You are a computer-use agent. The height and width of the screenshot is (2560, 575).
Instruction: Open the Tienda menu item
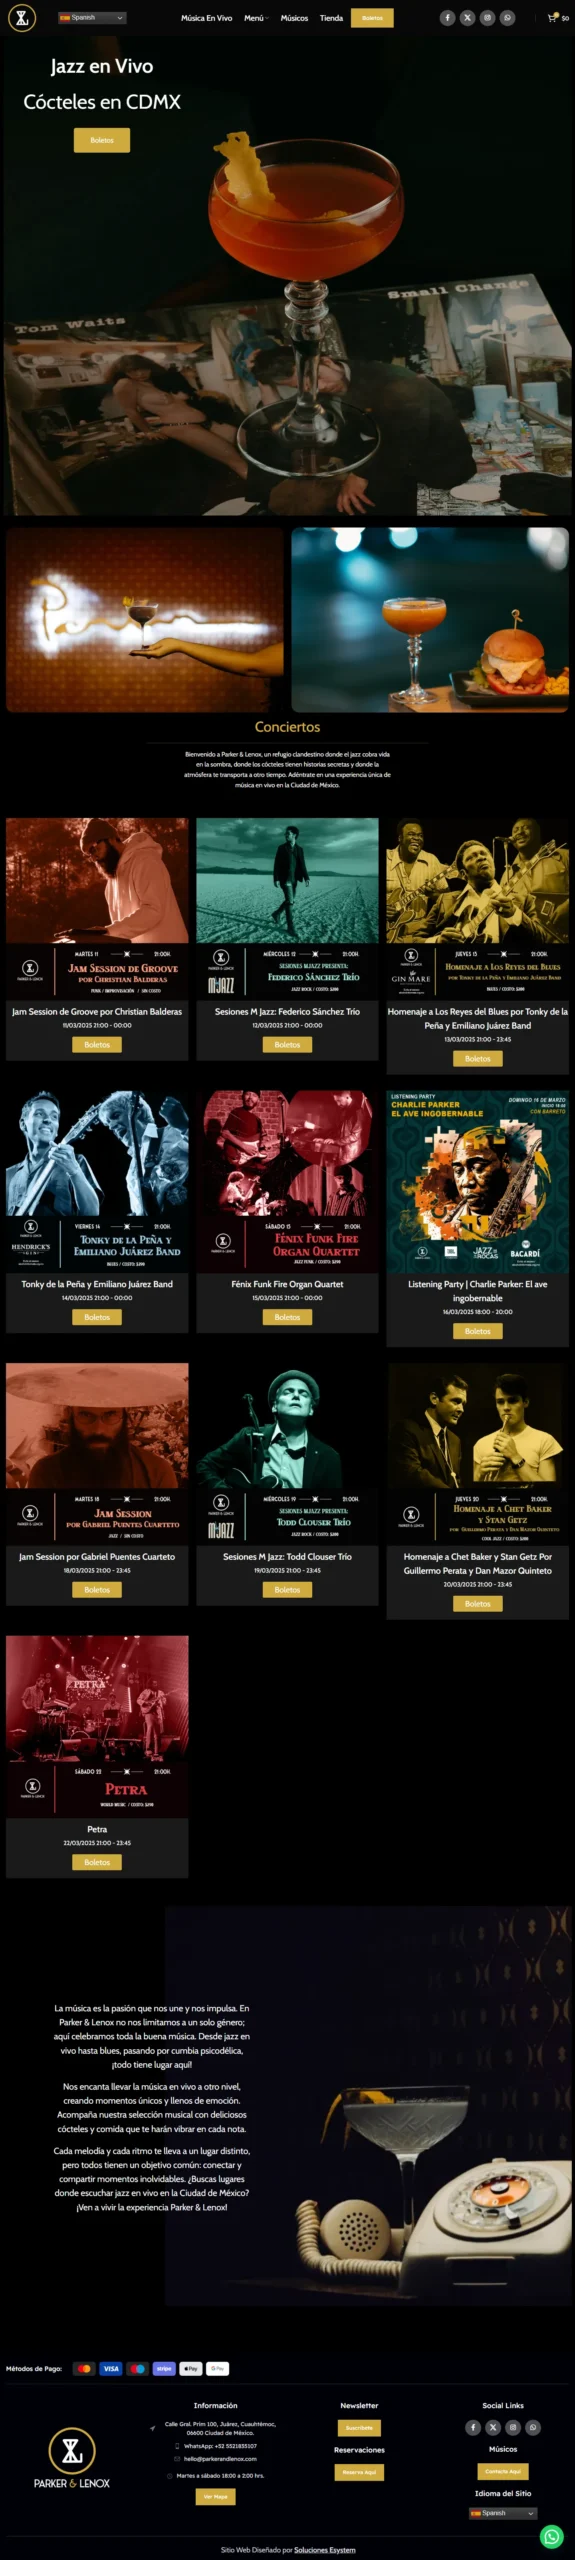coord(331,18)
